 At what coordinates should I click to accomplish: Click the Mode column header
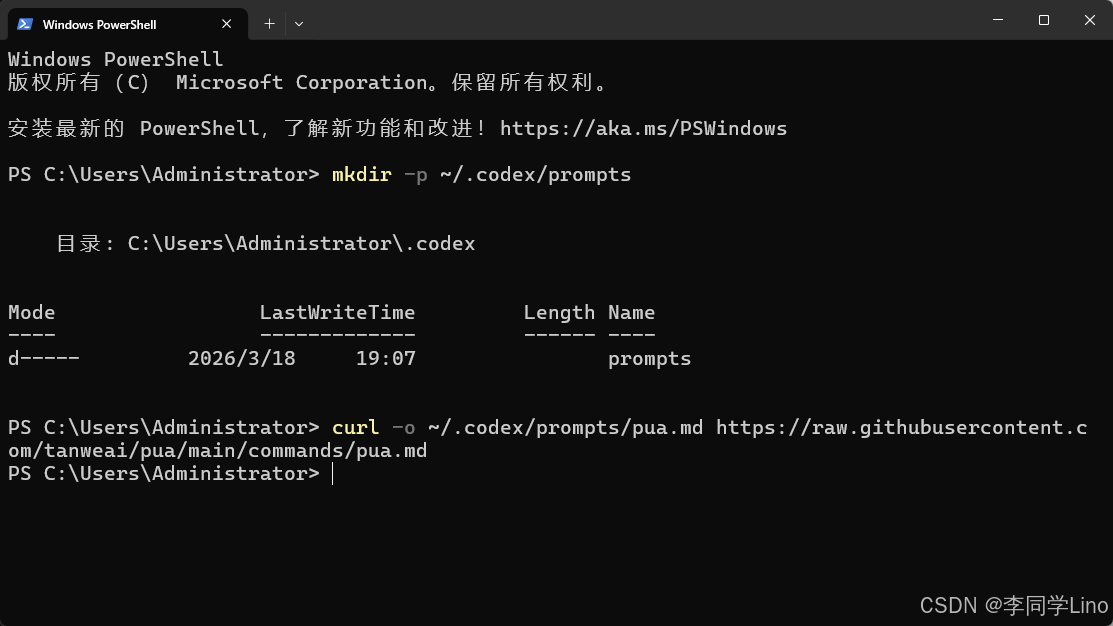coord(31,312)
